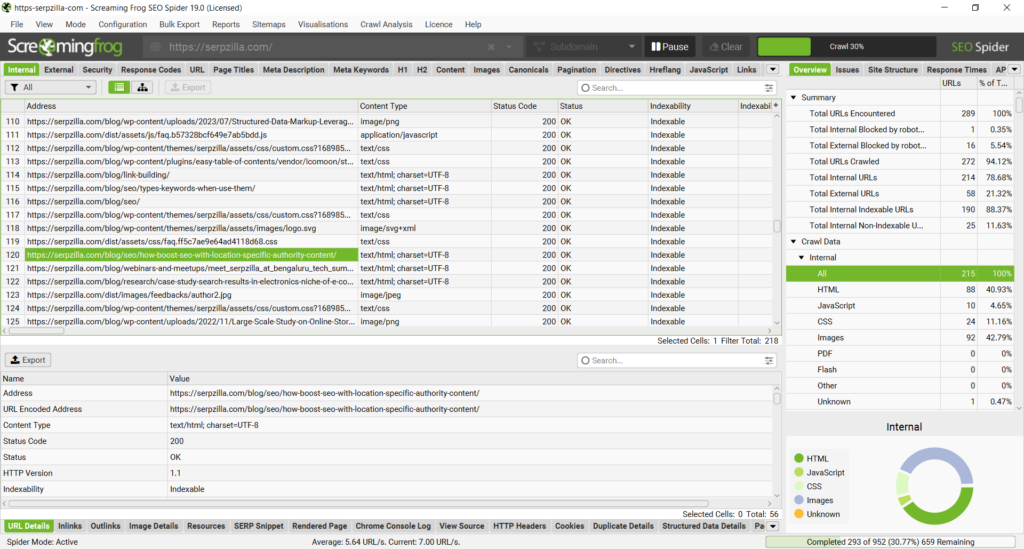Screen dimensions: 1024x549
Task: Switch to list view icon
Action: (119, 87)
